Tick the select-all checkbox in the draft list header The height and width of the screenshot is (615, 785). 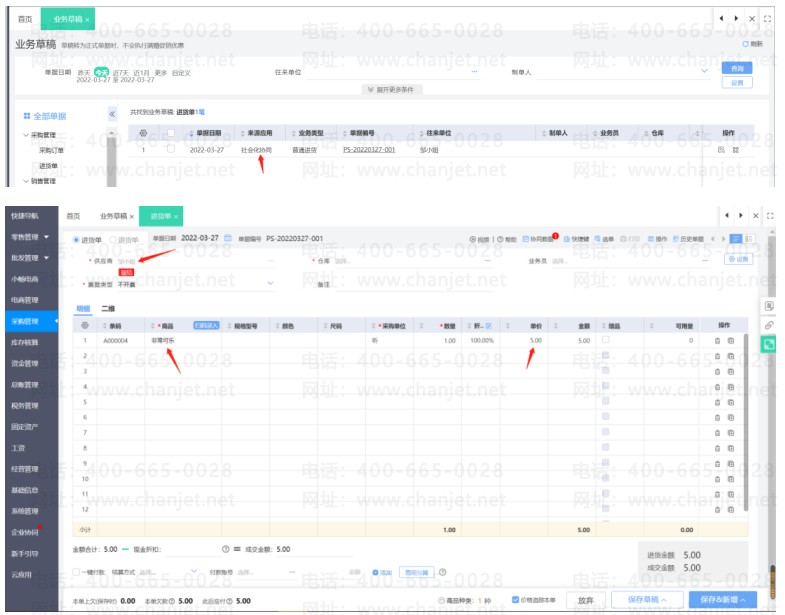171,133
